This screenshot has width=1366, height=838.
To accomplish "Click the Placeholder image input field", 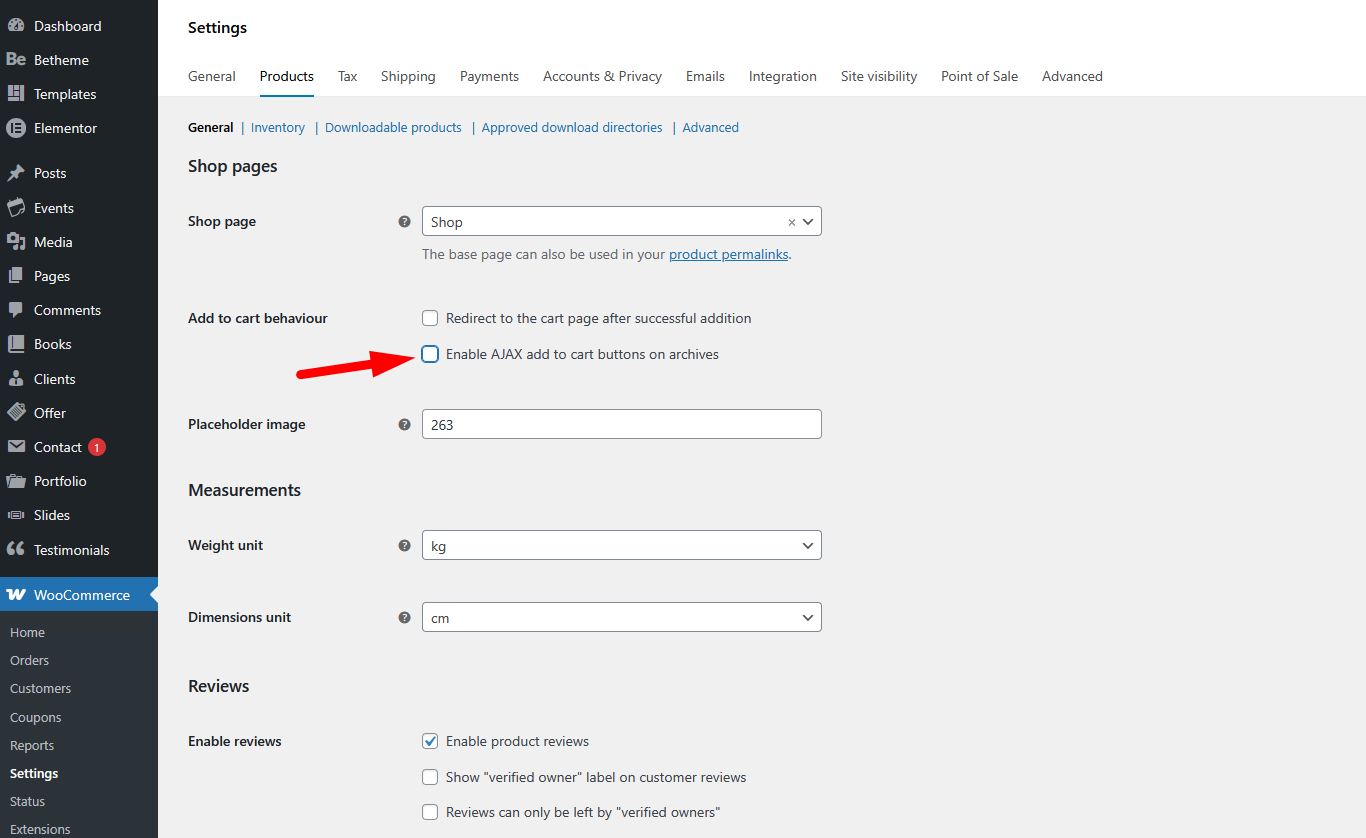I will pos(621,425).
